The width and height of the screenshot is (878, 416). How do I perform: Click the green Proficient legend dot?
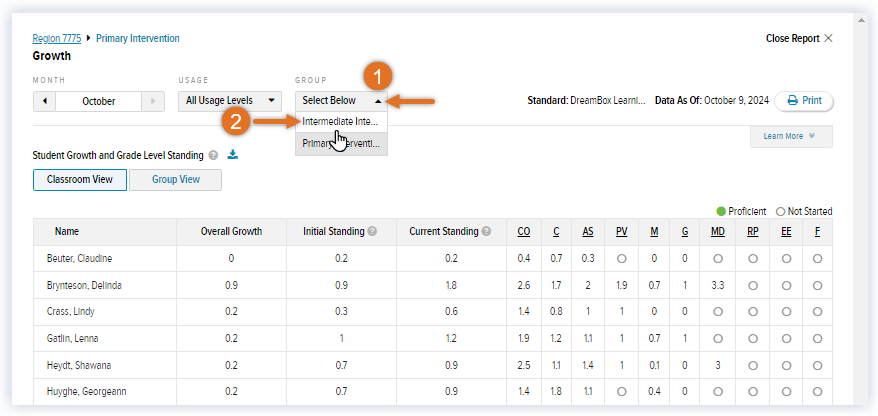click(x=721, y=211)
